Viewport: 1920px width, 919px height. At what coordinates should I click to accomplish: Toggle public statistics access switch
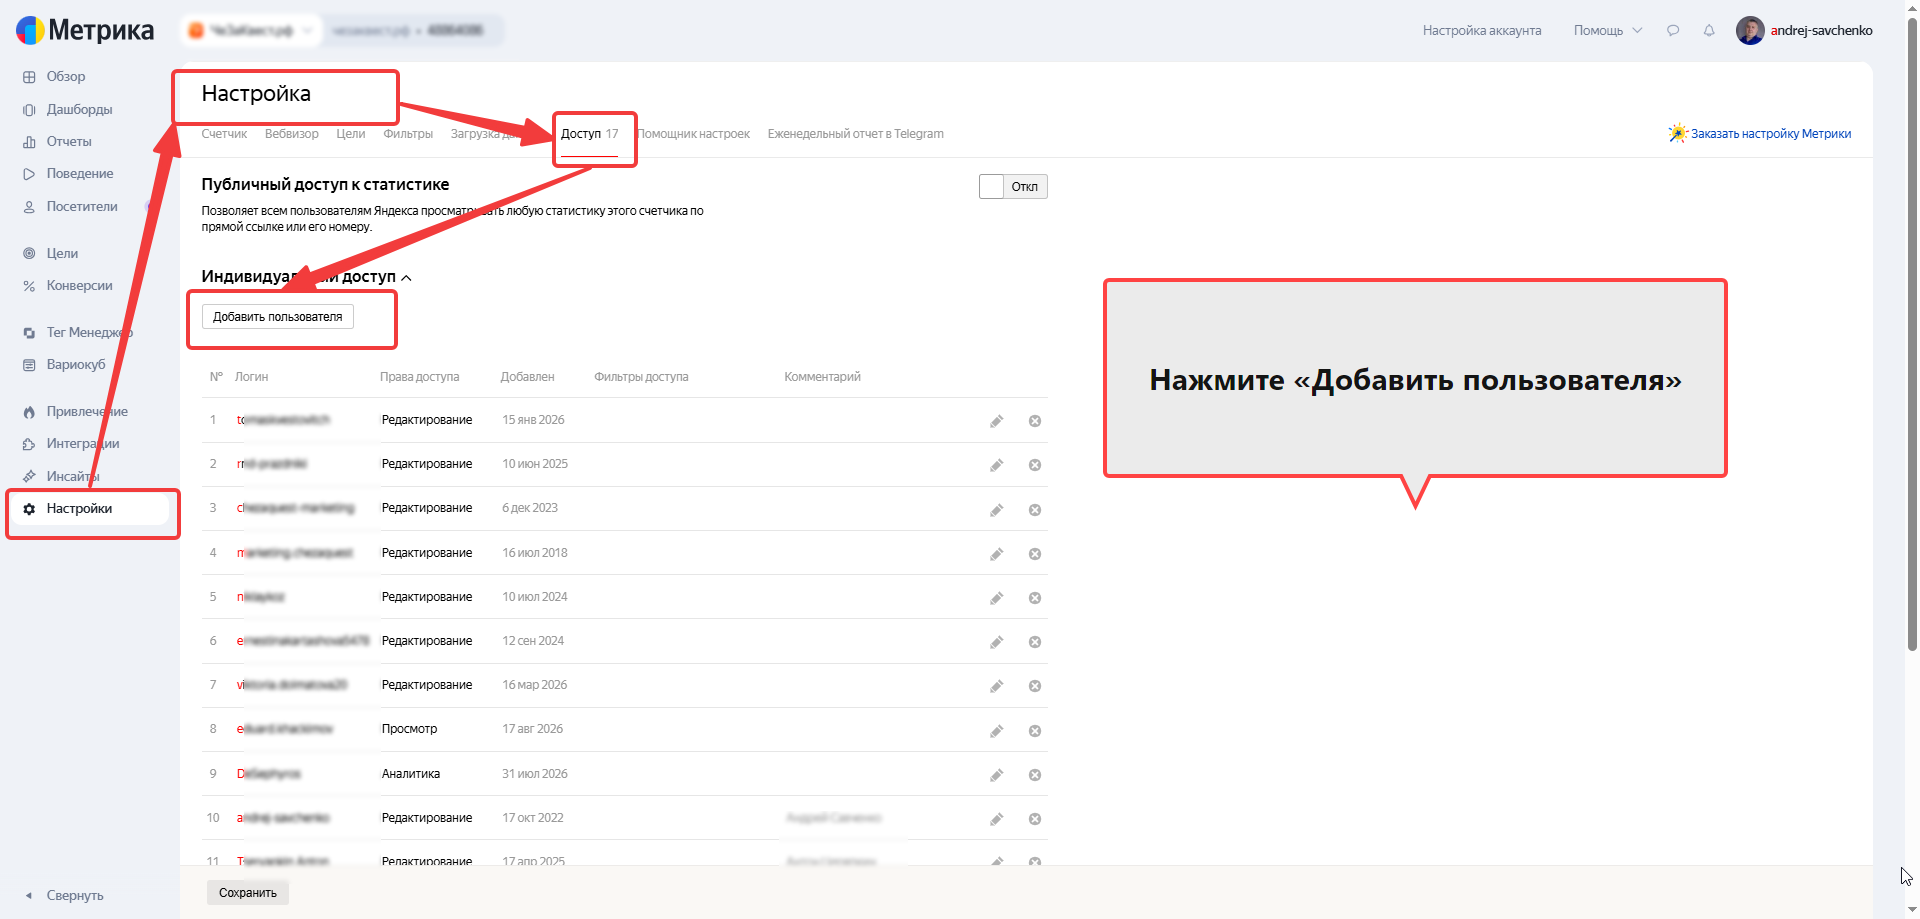click(x=1013, y=187)
